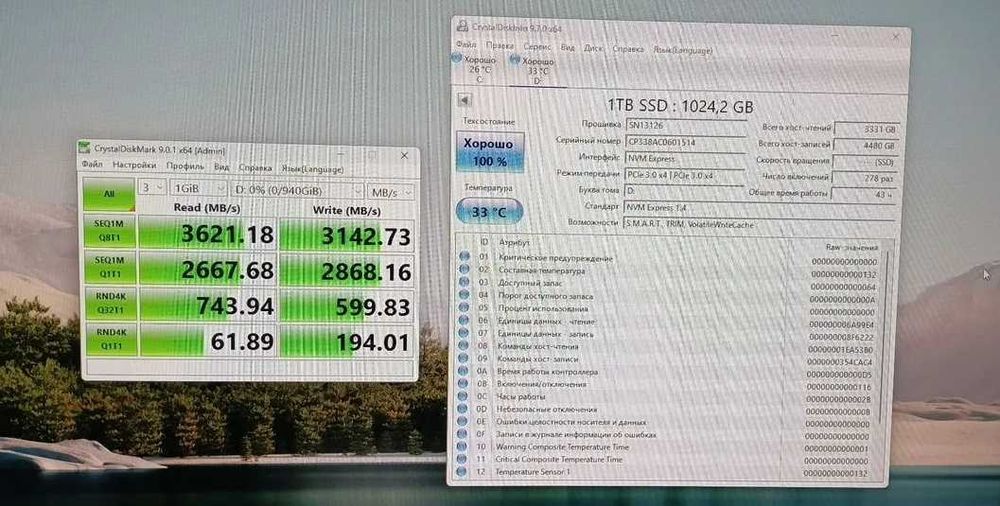Click the SEQ1M Q8T1 write result 3142.73
Viewport: 1000px width, 506px height.
pos(347,235)
